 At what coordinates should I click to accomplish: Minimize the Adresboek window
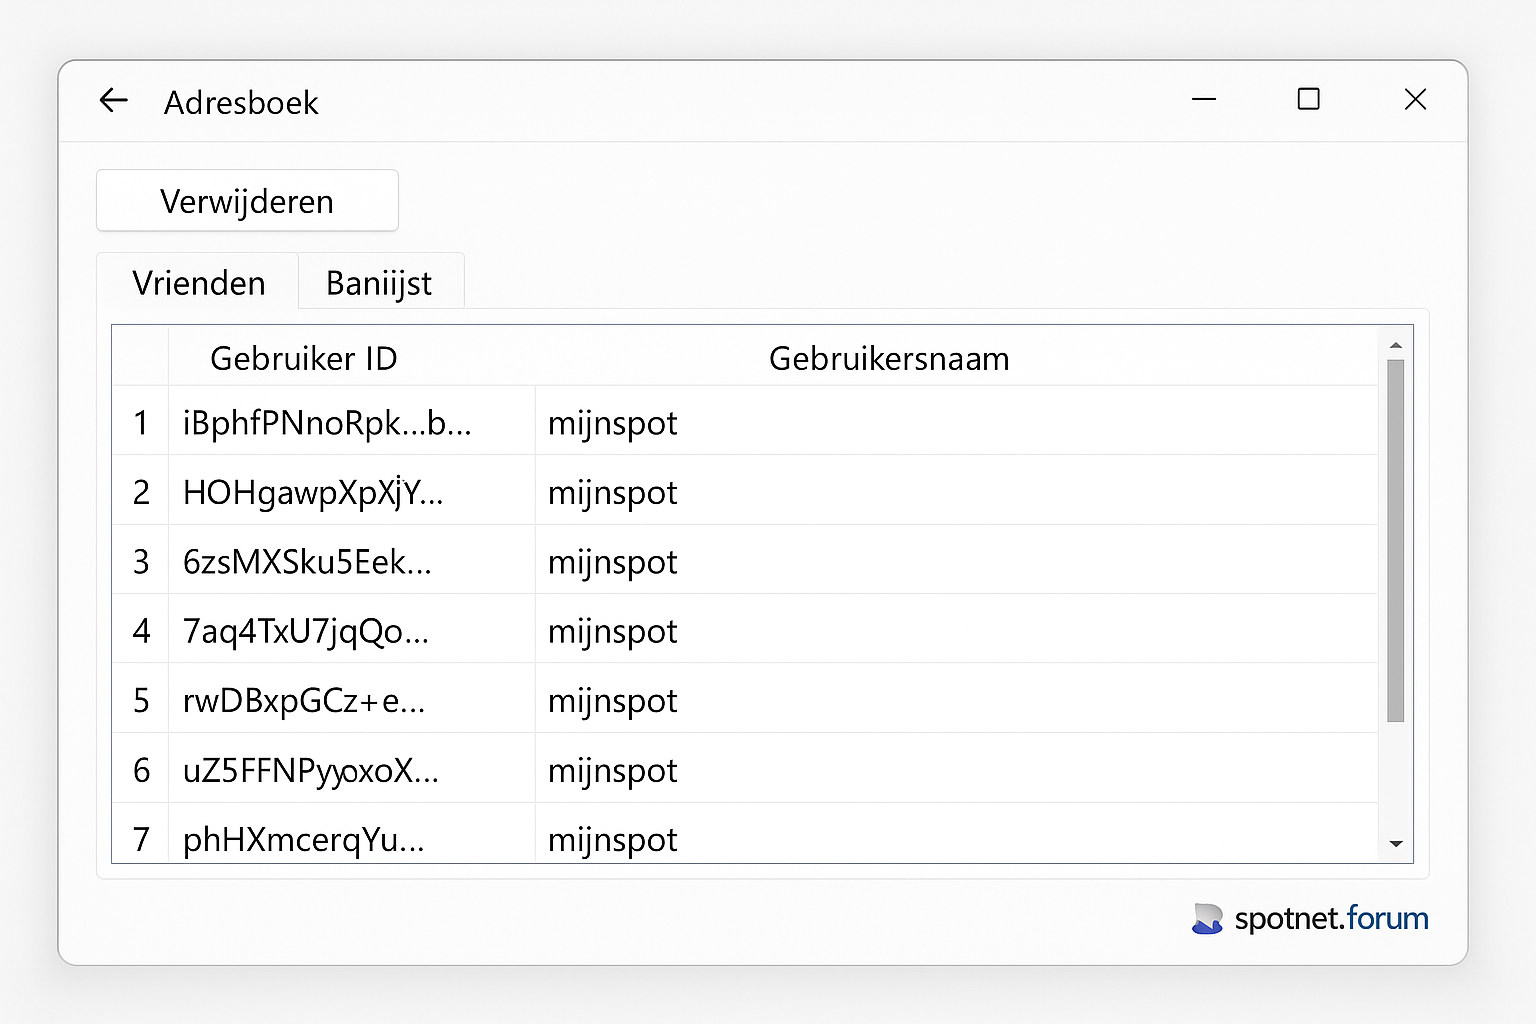tap(1204, 99)
